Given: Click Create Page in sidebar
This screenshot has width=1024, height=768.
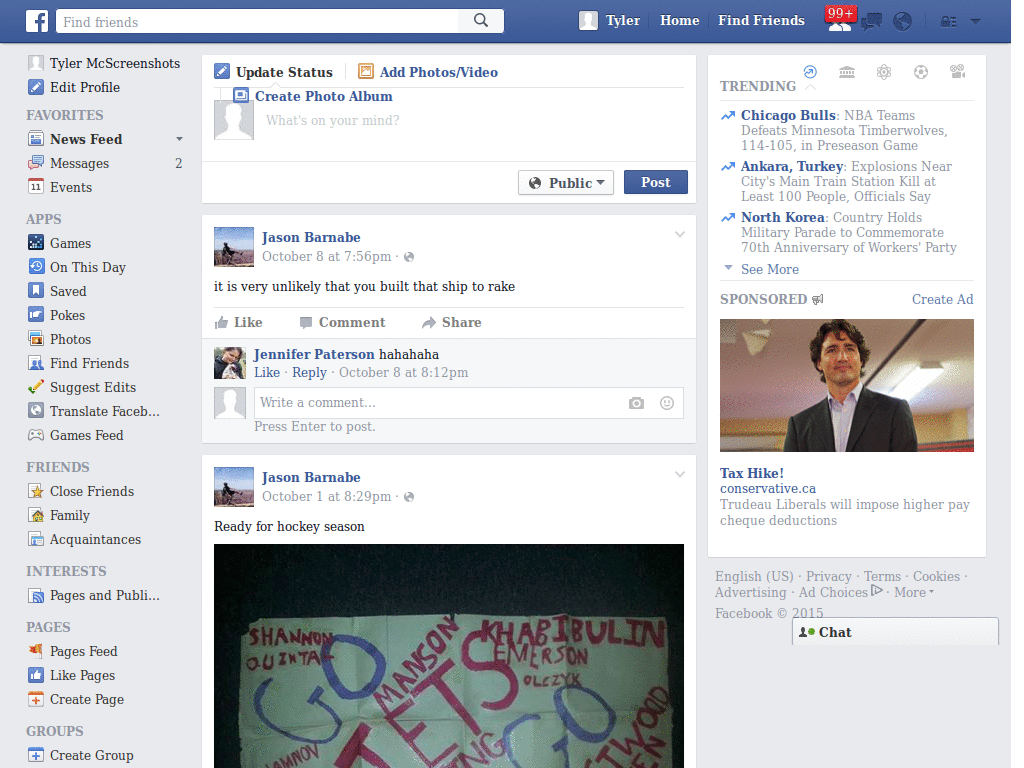Looking at the screenshot, I should tap(76, 699).
